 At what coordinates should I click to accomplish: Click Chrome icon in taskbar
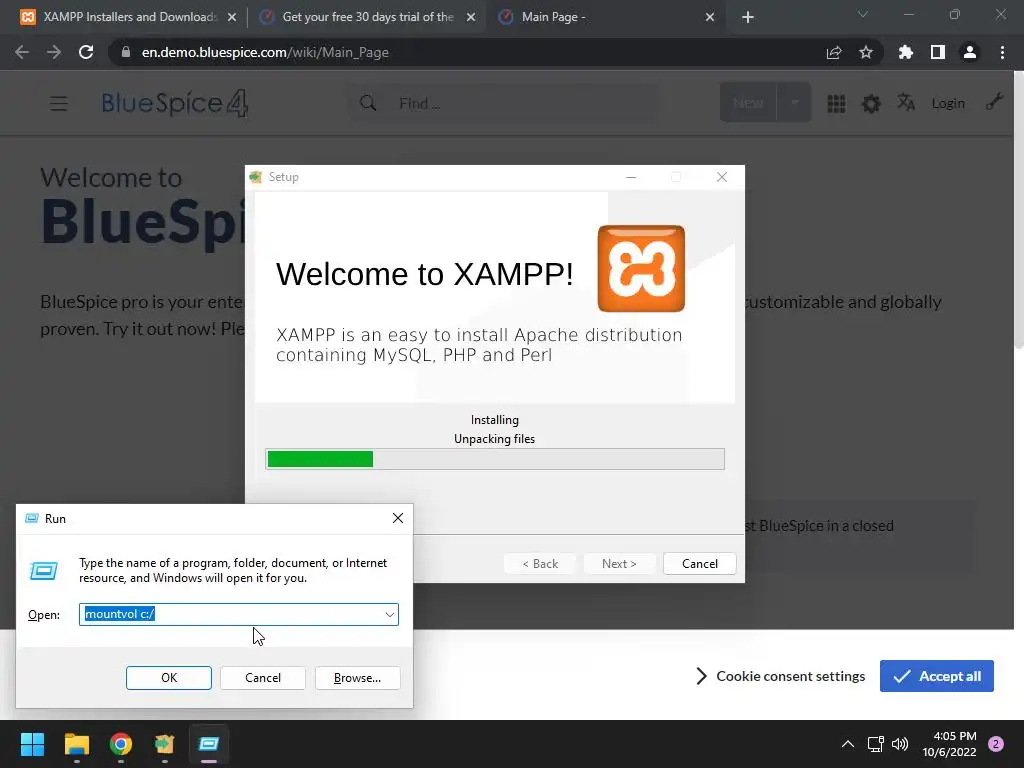(x=121, y=744)
